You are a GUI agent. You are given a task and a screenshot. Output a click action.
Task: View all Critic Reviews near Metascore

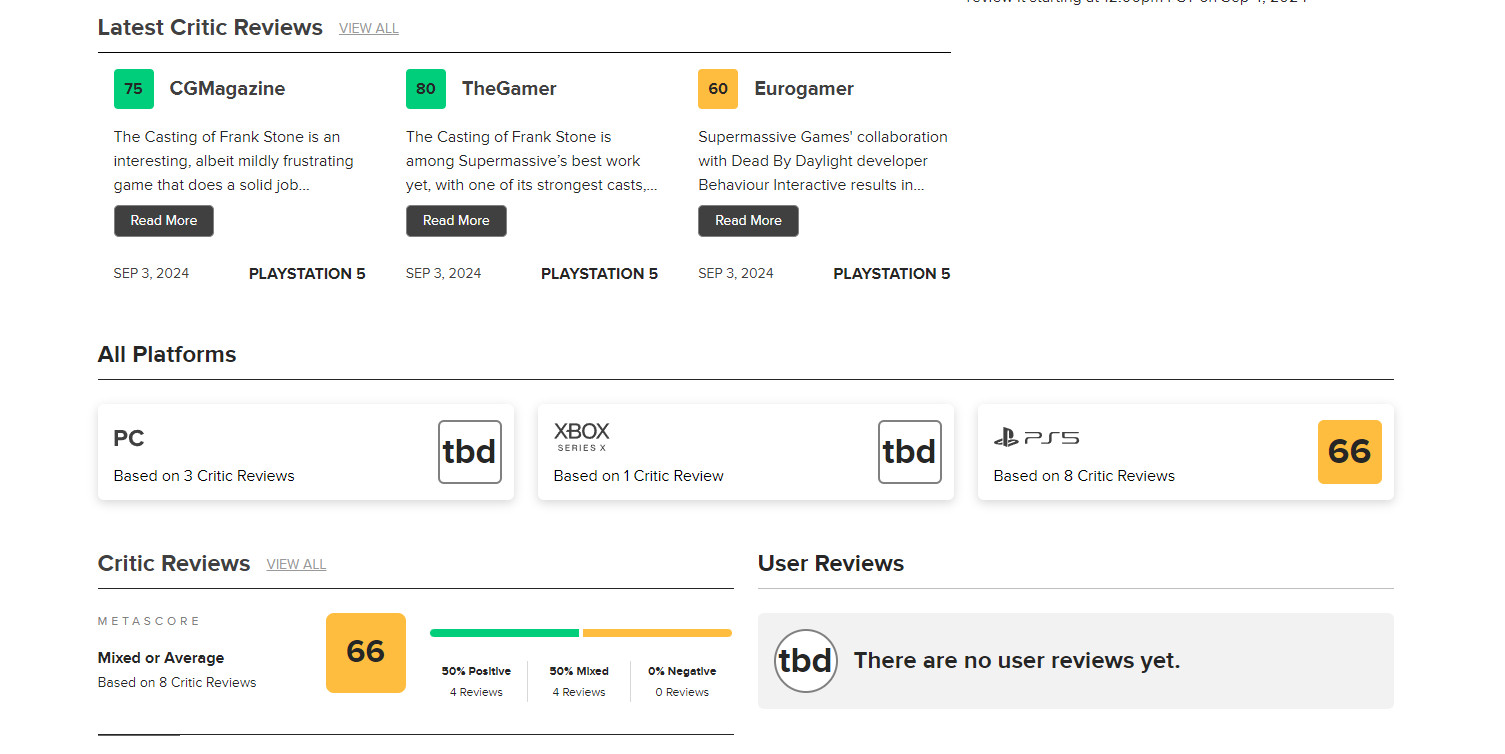296,565
